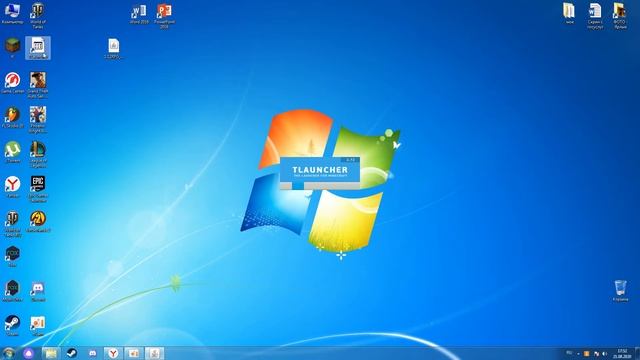Open the Recycle Bin
The image size is (640, 360).
tap(620, 291)
